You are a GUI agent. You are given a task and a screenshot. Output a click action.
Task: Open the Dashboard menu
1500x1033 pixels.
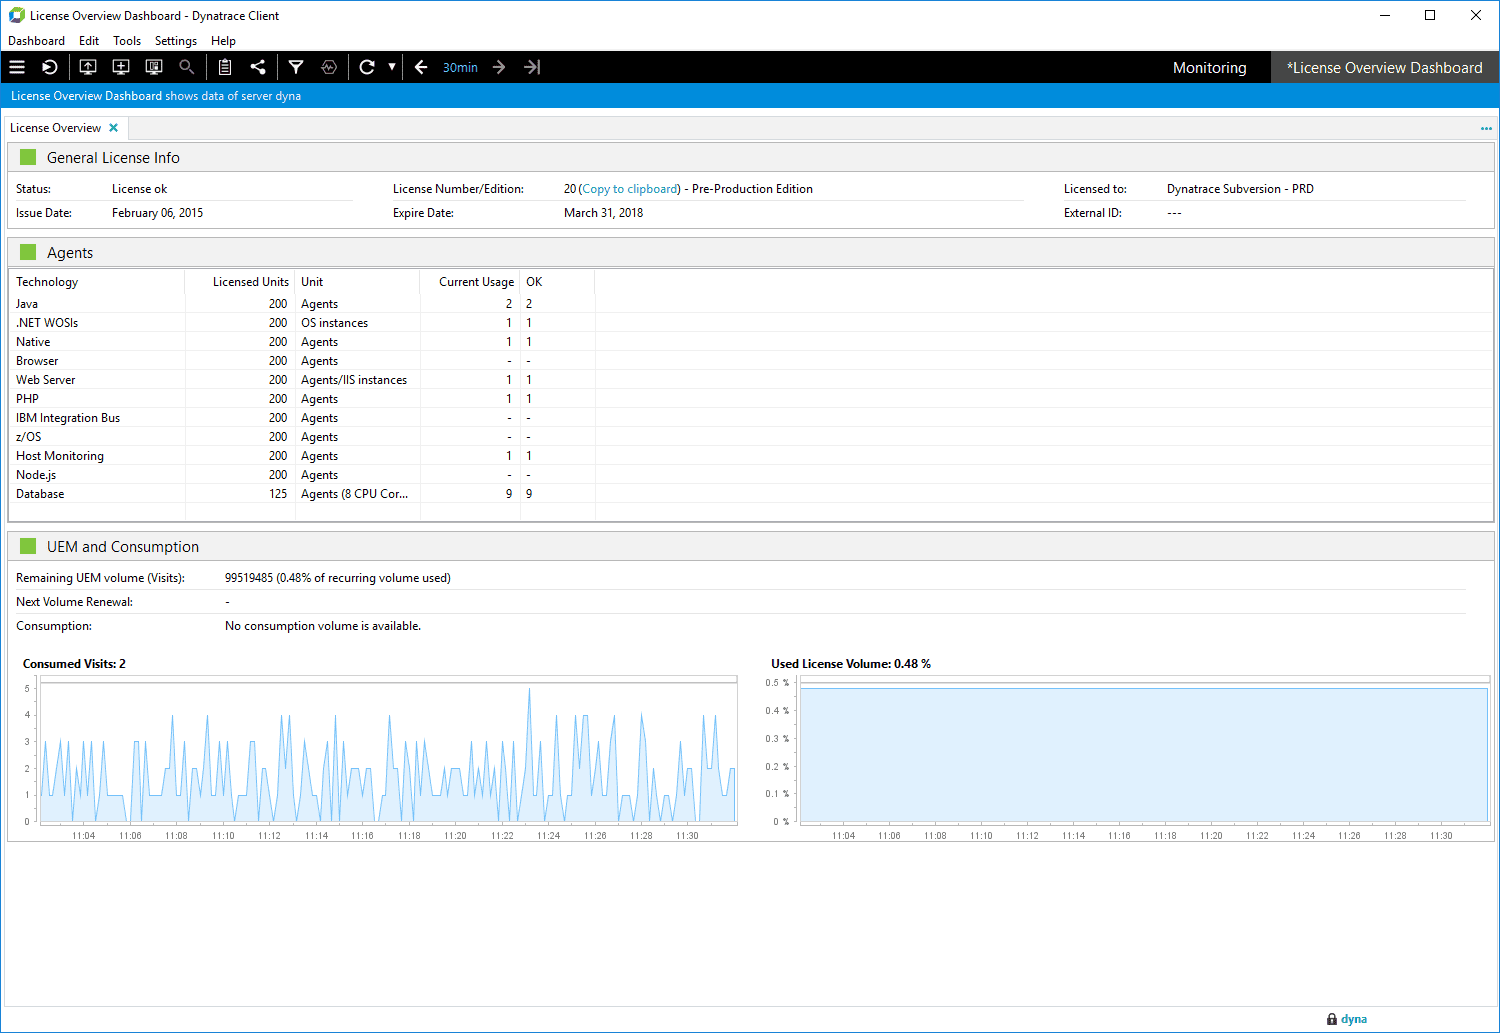(36, 41)
